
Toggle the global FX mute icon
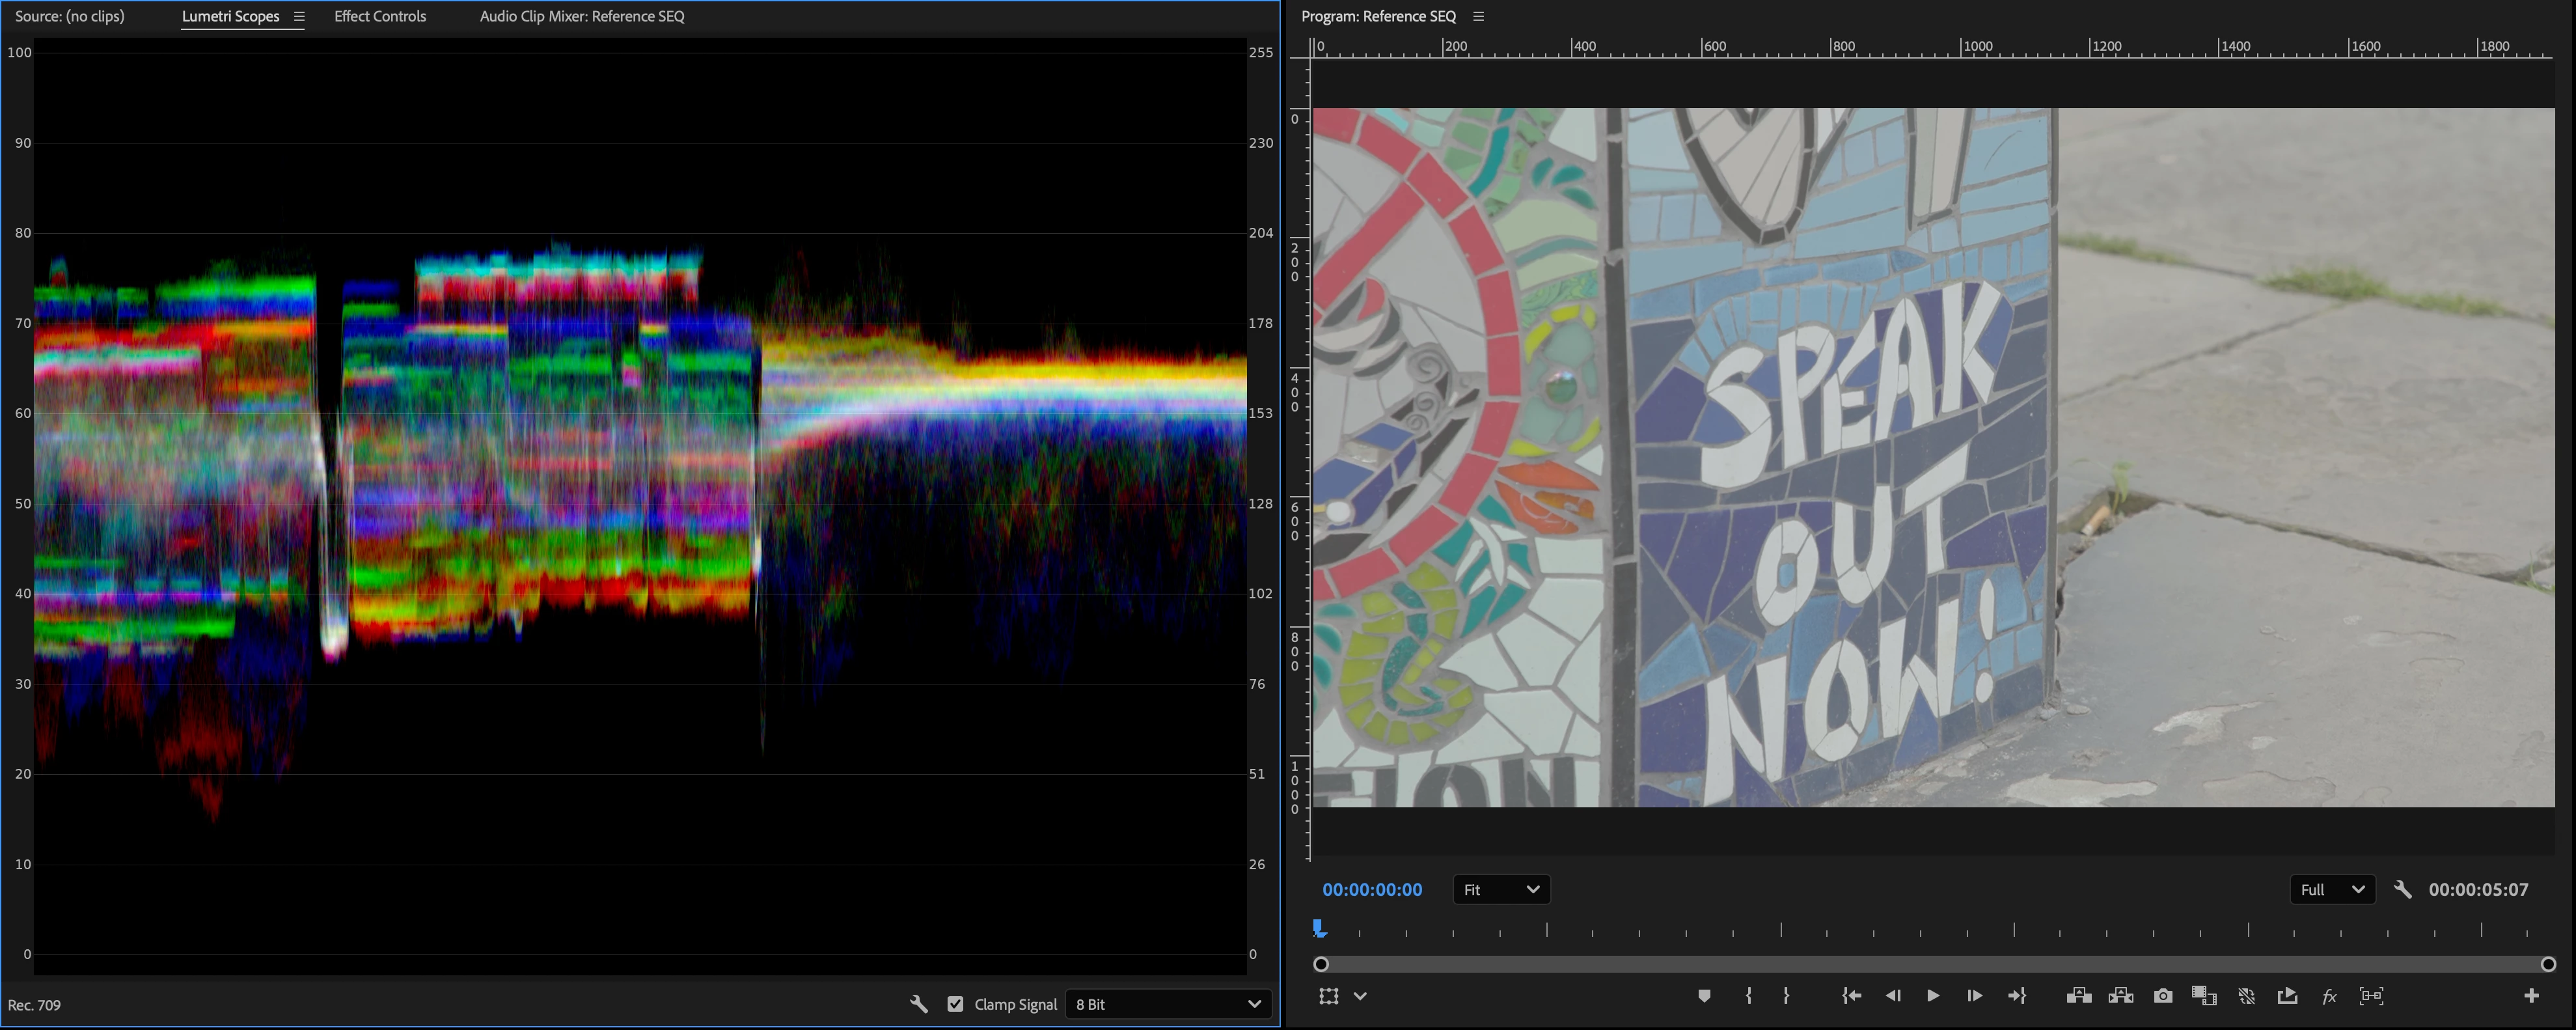point(2329,996)
